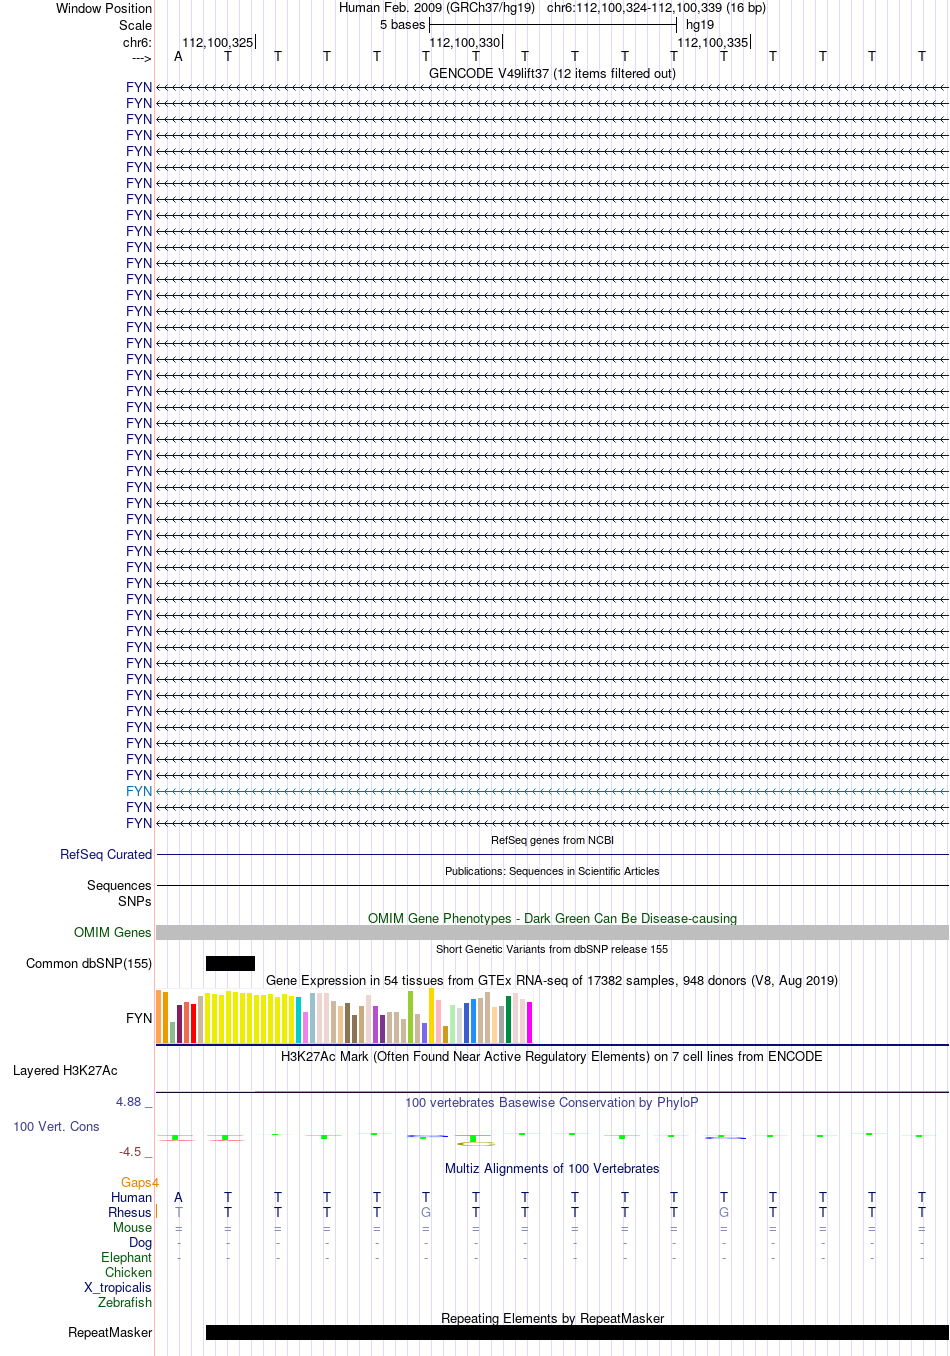
Task: Click the "Zebrafish" species label
Action: point(125,1302)
